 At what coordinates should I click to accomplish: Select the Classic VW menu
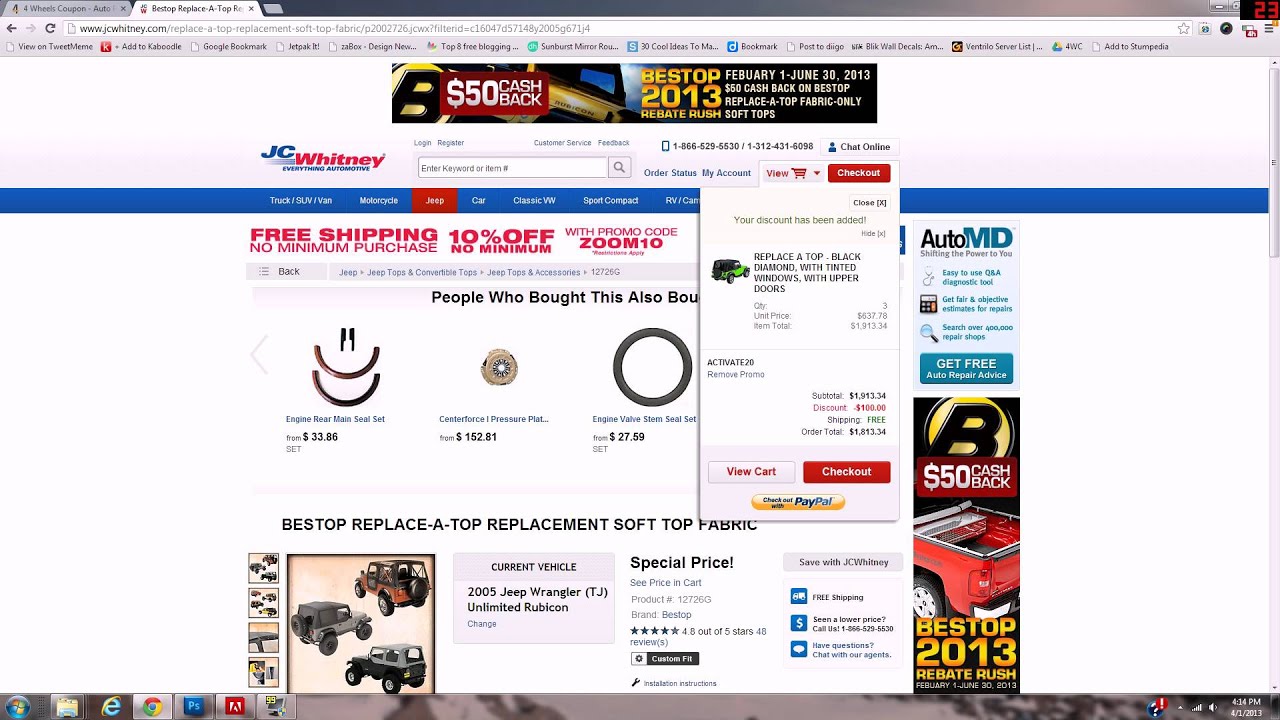[534, 200]
